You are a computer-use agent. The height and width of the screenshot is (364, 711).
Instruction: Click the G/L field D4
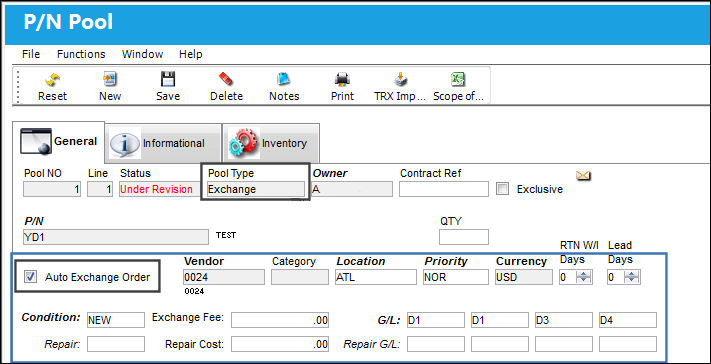[628, 320]
